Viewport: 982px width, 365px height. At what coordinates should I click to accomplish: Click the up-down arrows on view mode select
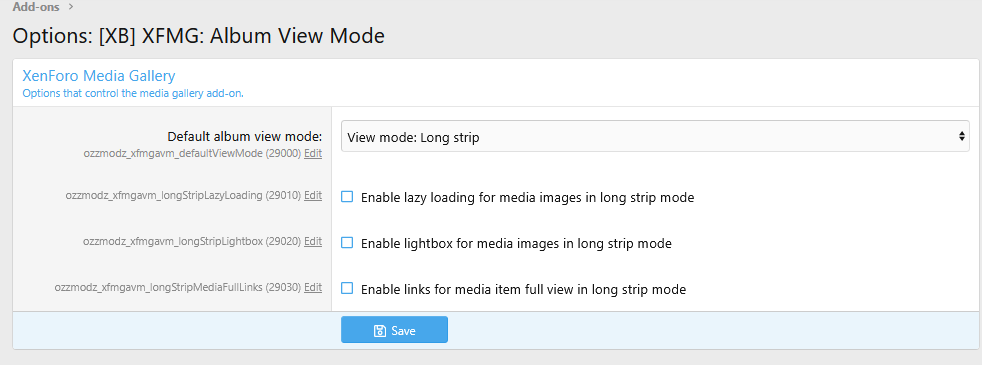click(x=961, y=136)
